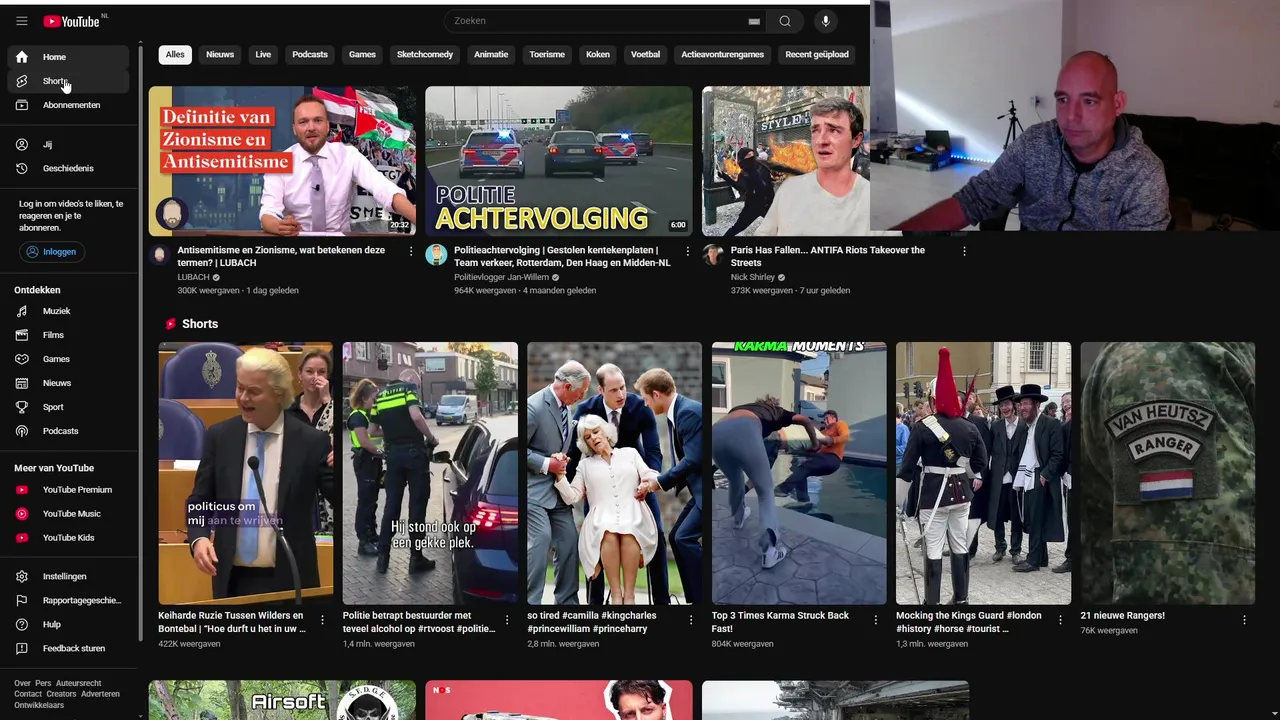The image size is (1280, 720).
Task: Select the Alles filter chip
Action: point(175,55)
